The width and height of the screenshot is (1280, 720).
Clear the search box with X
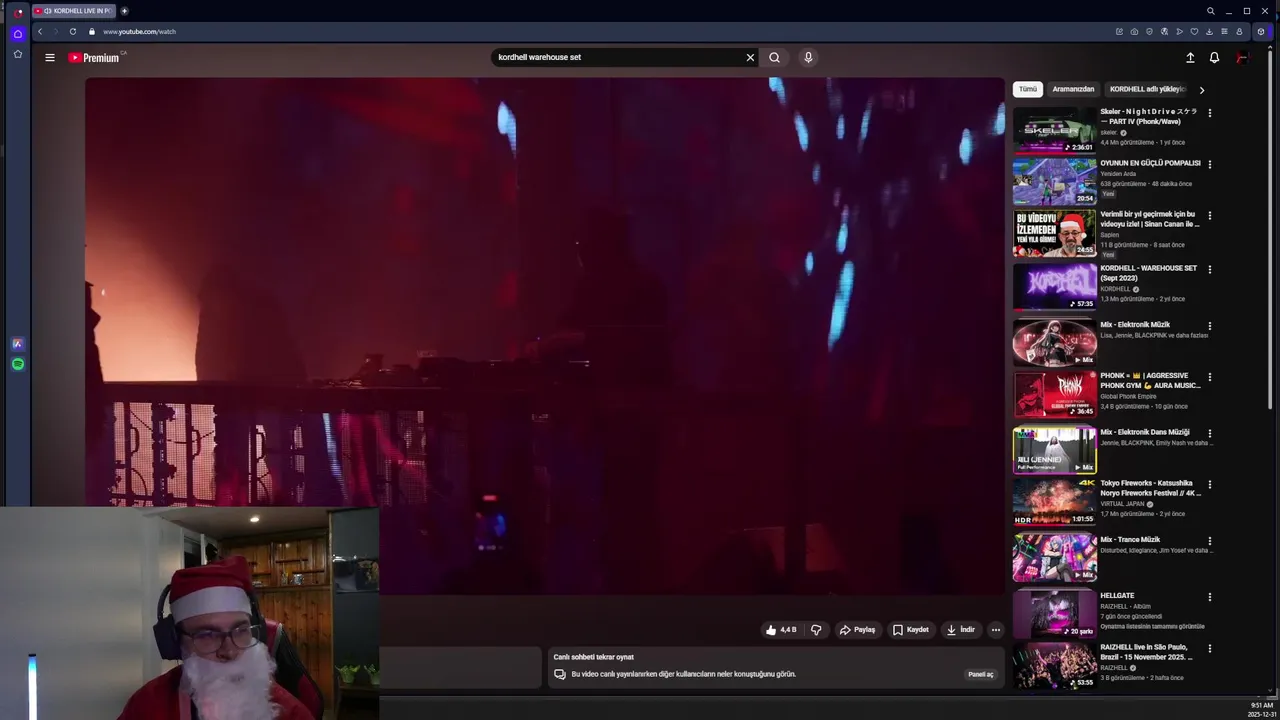[x=750, y=58]
